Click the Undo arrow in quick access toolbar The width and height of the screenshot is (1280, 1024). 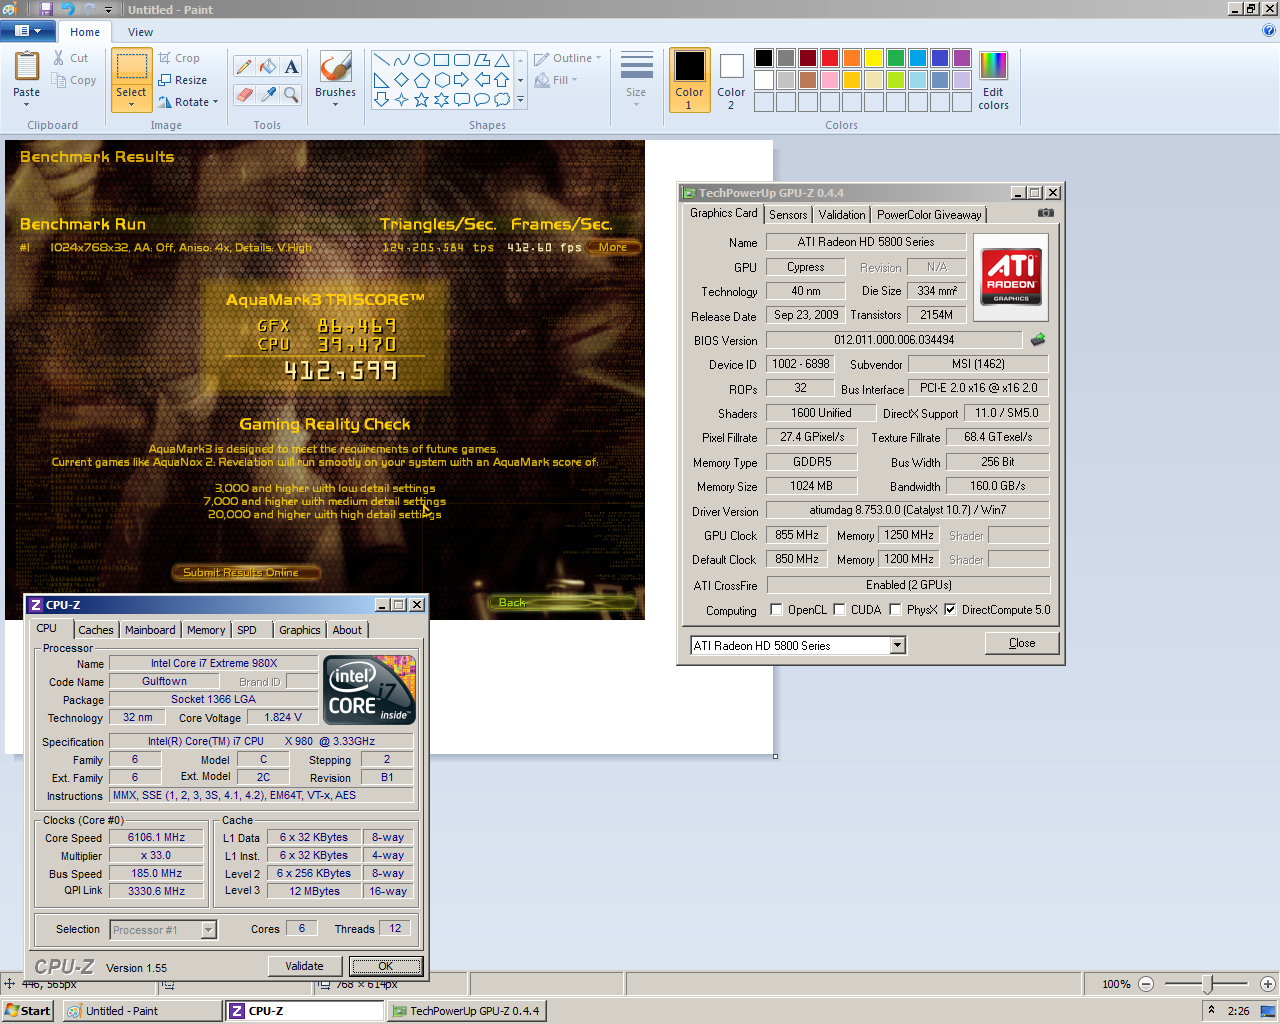[x=68, y=9]
